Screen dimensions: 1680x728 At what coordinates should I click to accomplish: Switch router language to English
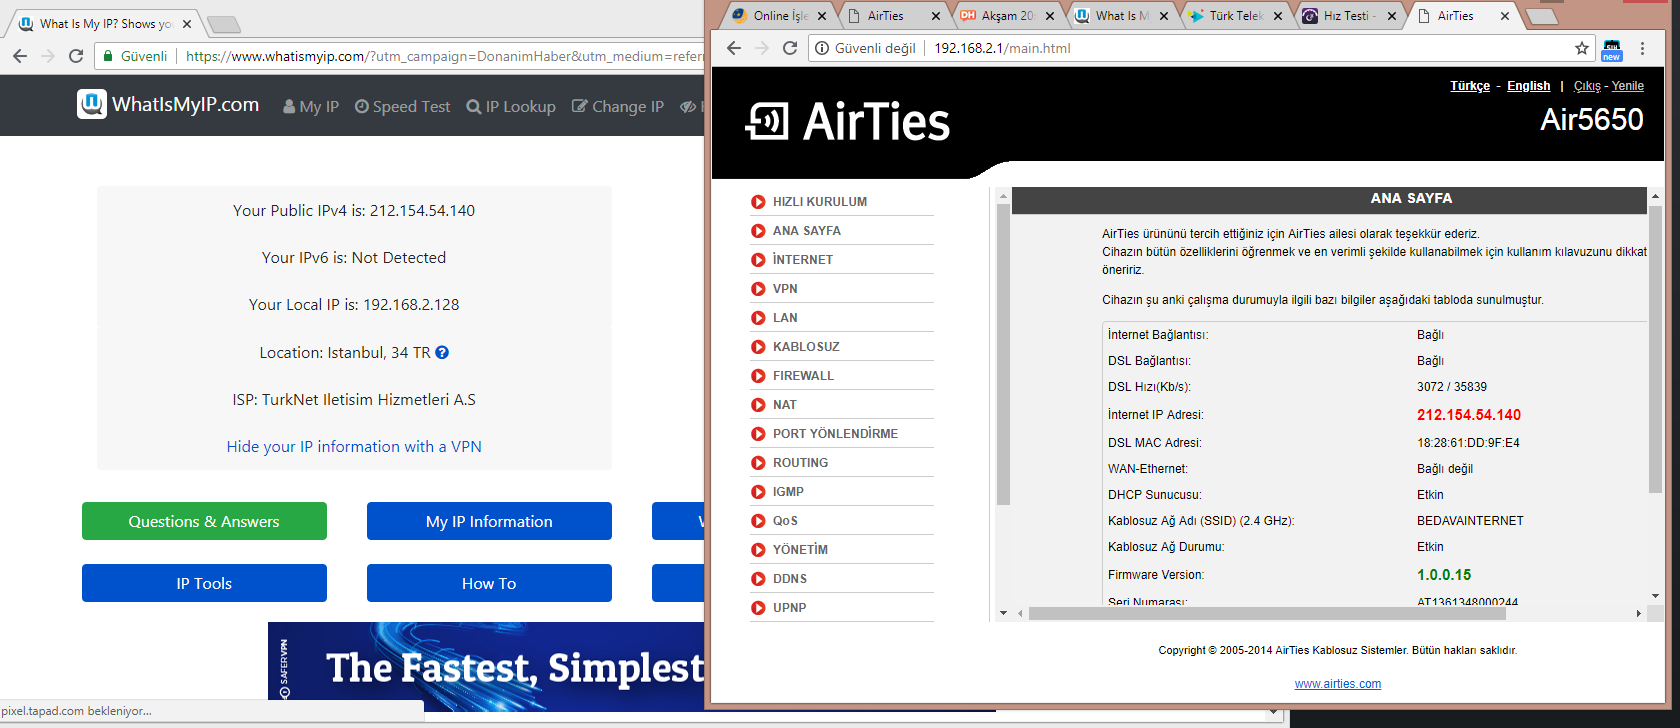[1528, 86]
